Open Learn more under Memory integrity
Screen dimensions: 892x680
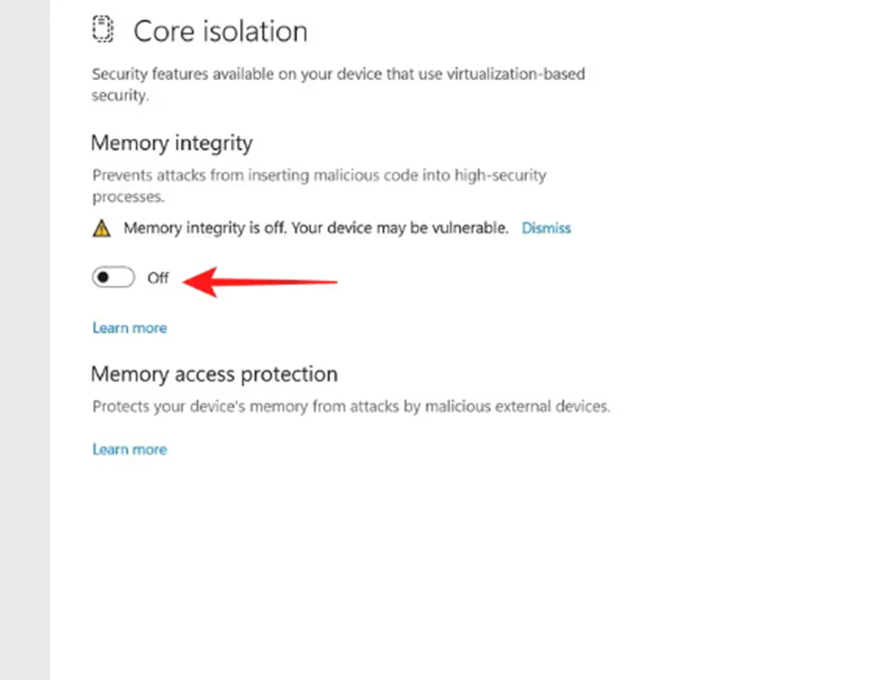[130, 328]
